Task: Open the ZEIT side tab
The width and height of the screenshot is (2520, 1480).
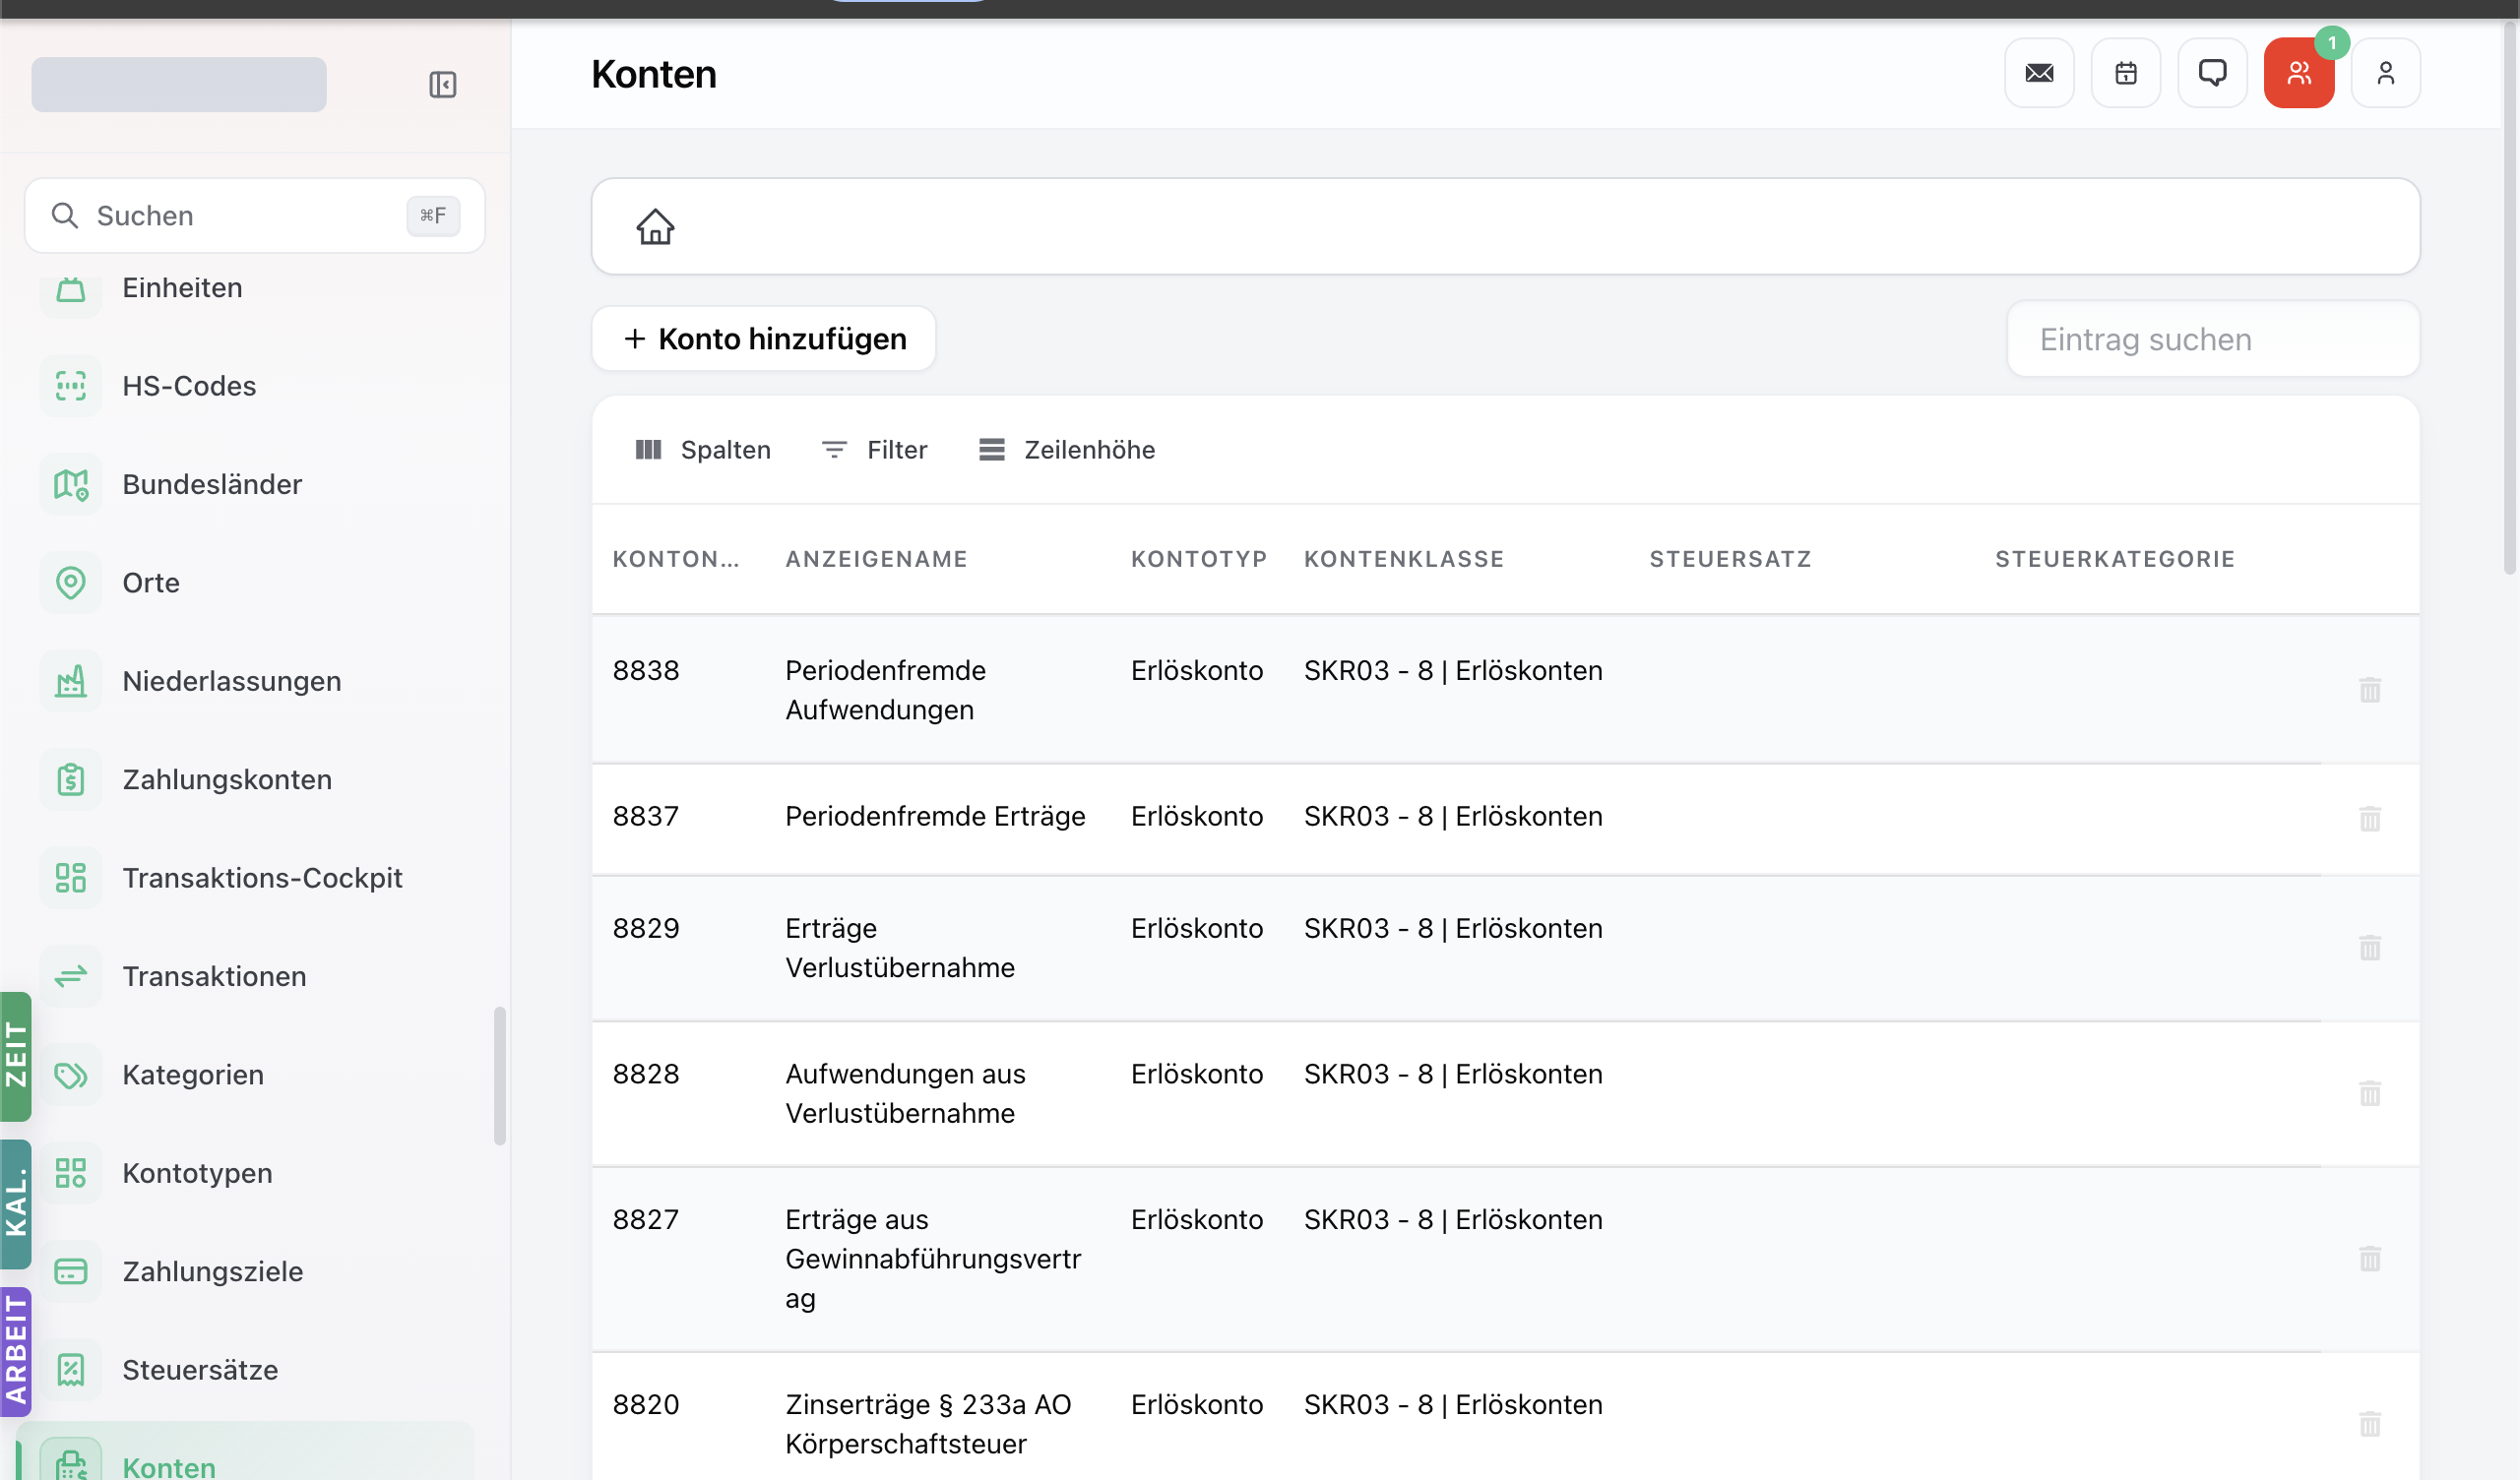Action: coord(16,1056)
